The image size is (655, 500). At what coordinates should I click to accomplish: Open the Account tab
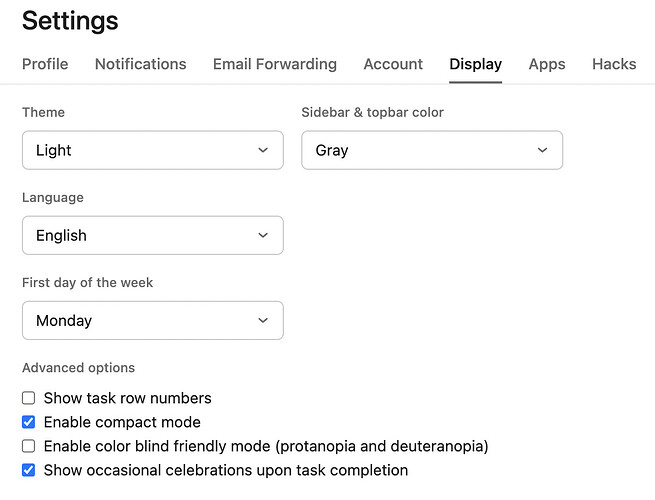point(393,64)
